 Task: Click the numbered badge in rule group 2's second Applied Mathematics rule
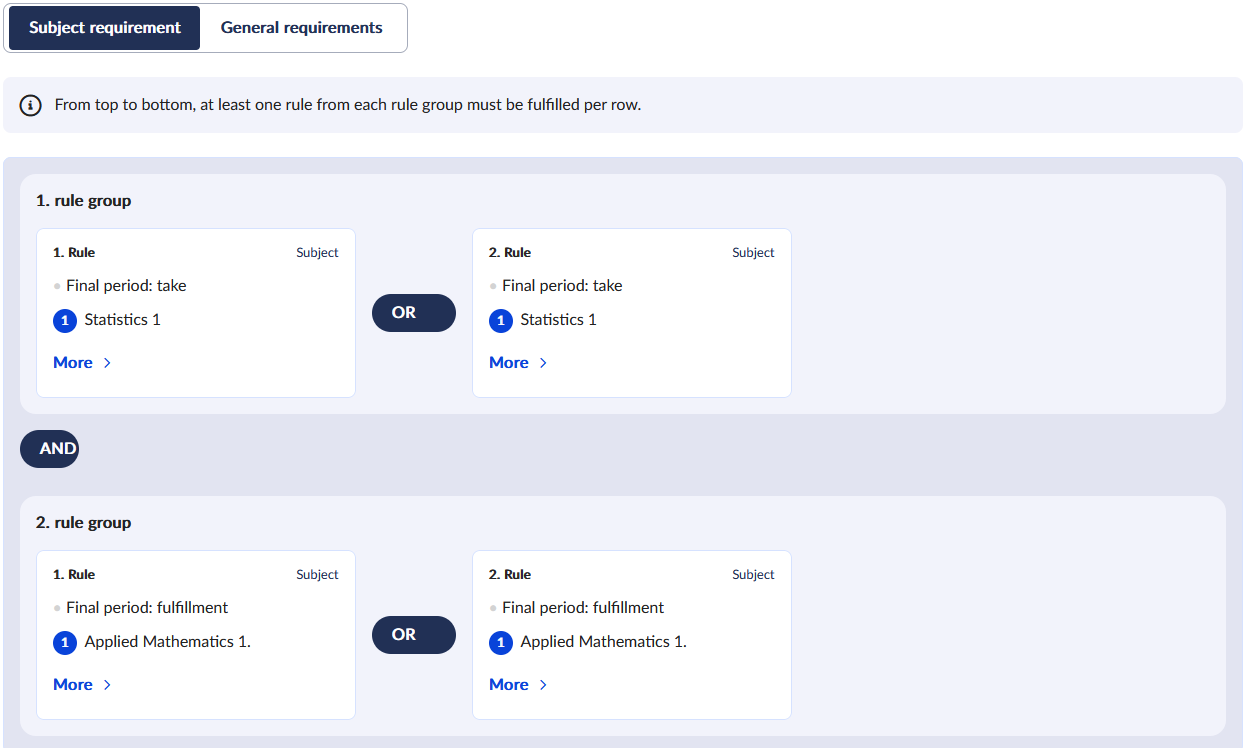point(501,643)
